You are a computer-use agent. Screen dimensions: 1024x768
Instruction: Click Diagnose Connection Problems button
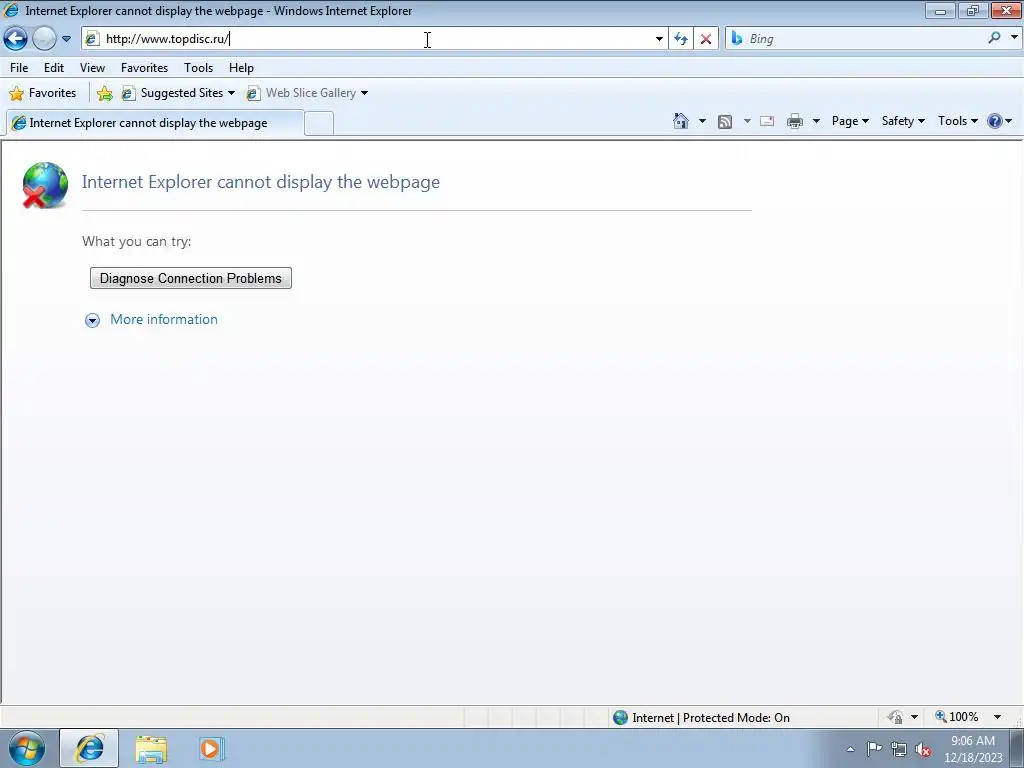tap(191, 278)
